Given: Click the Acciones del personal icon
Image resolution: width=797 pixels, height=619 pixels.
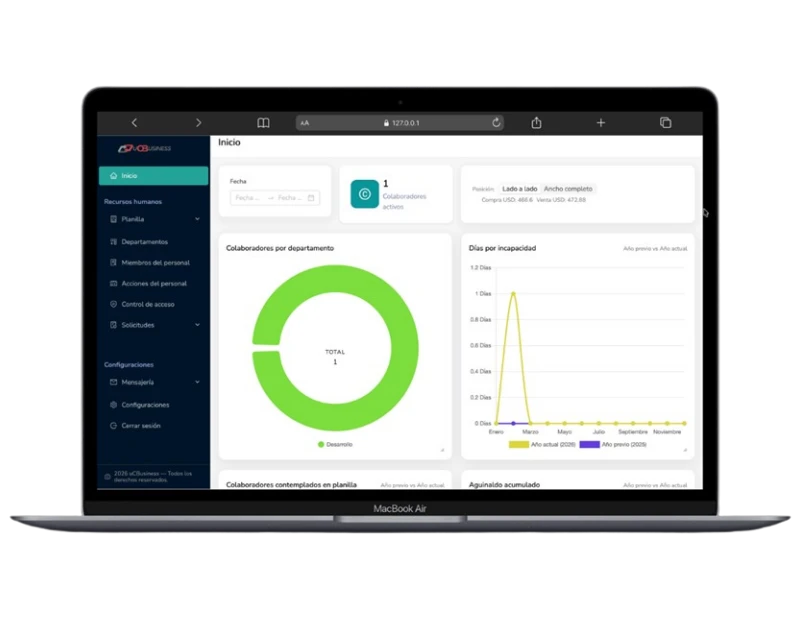Looking at the screenshot, I should (x=113, y=284).
